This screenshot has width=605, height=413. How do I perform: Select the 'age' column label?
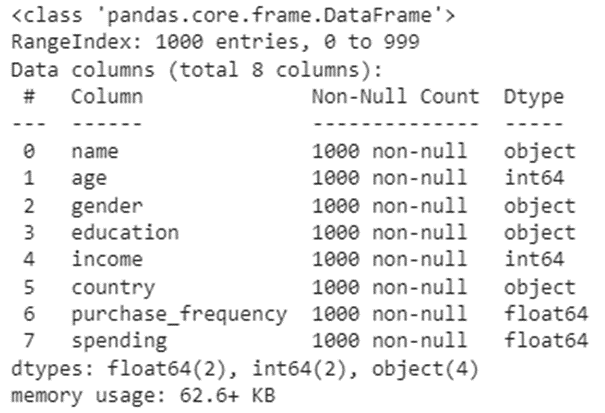(x=89, y=179)
